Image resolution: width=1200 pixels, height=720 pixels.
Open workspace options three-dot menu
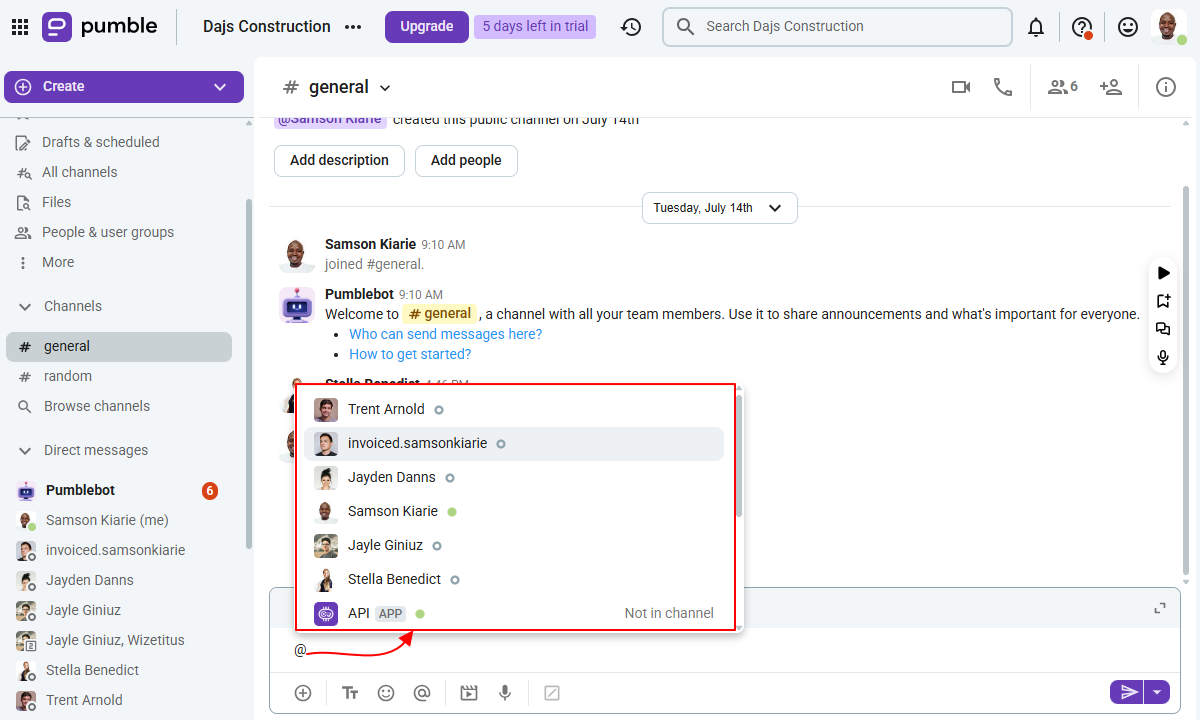pos(353,27)
